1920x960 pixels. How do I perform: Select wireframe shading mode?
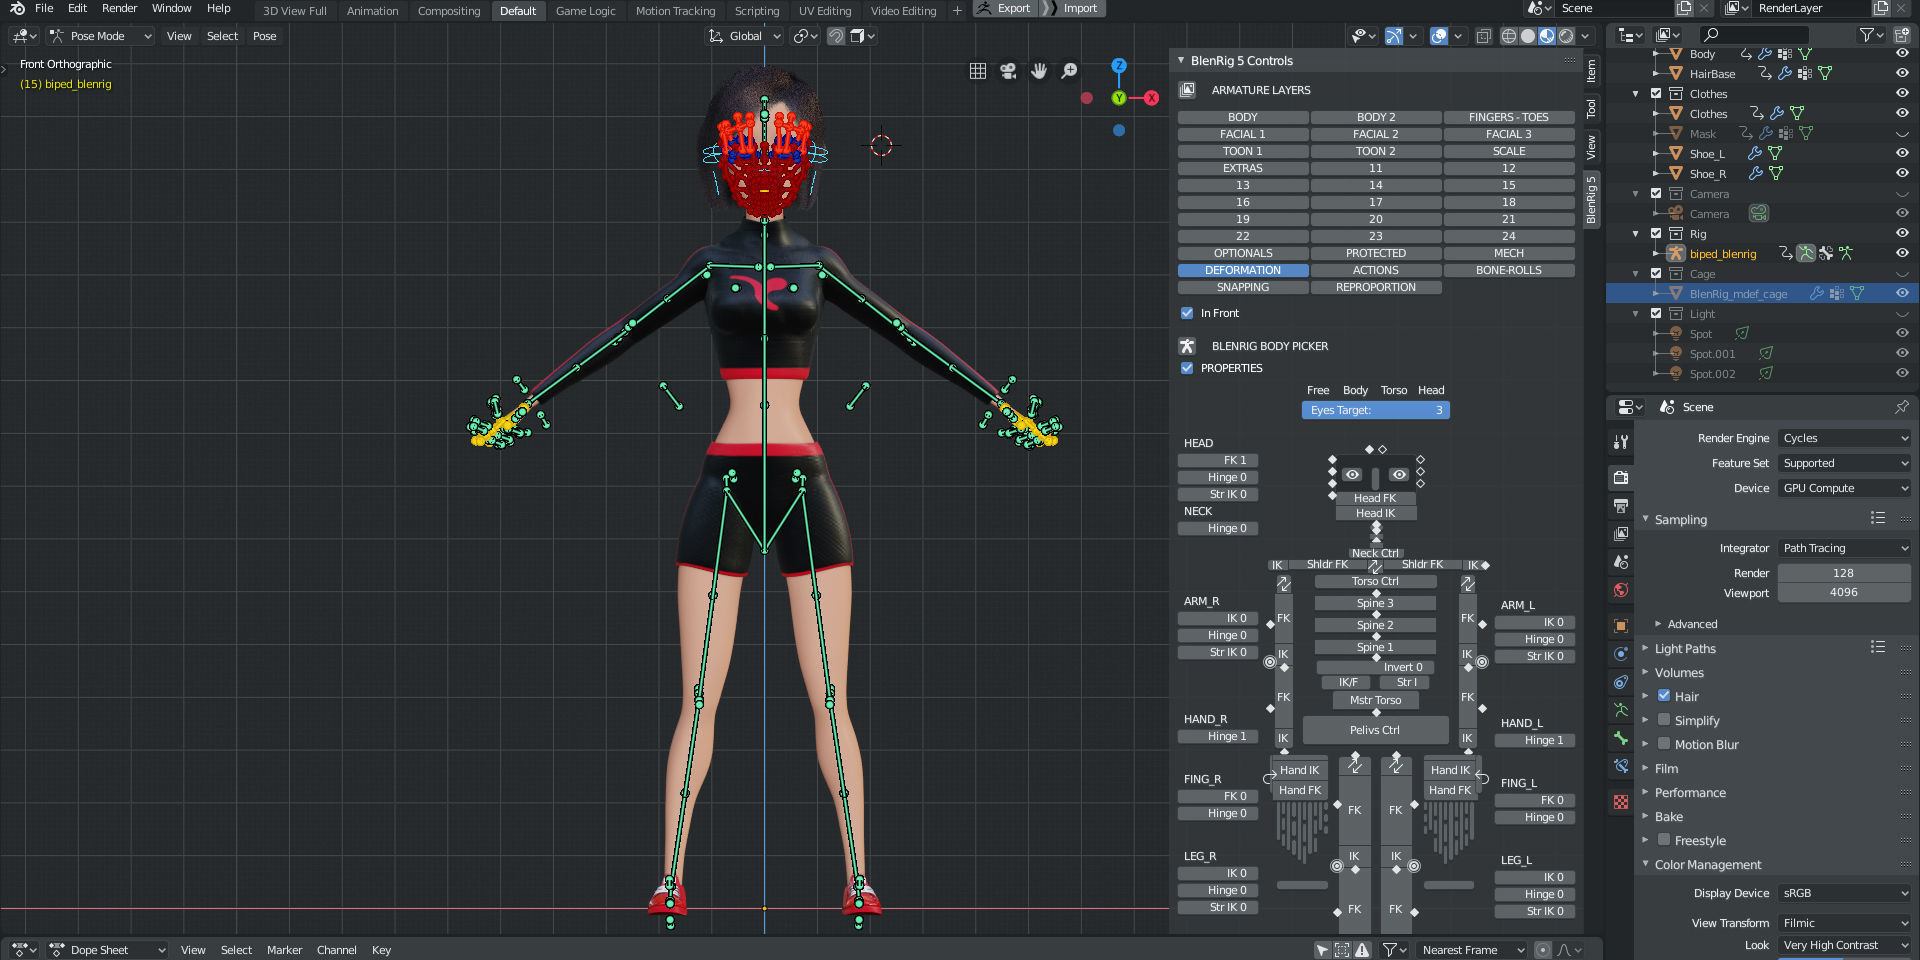pos(1509,36)
